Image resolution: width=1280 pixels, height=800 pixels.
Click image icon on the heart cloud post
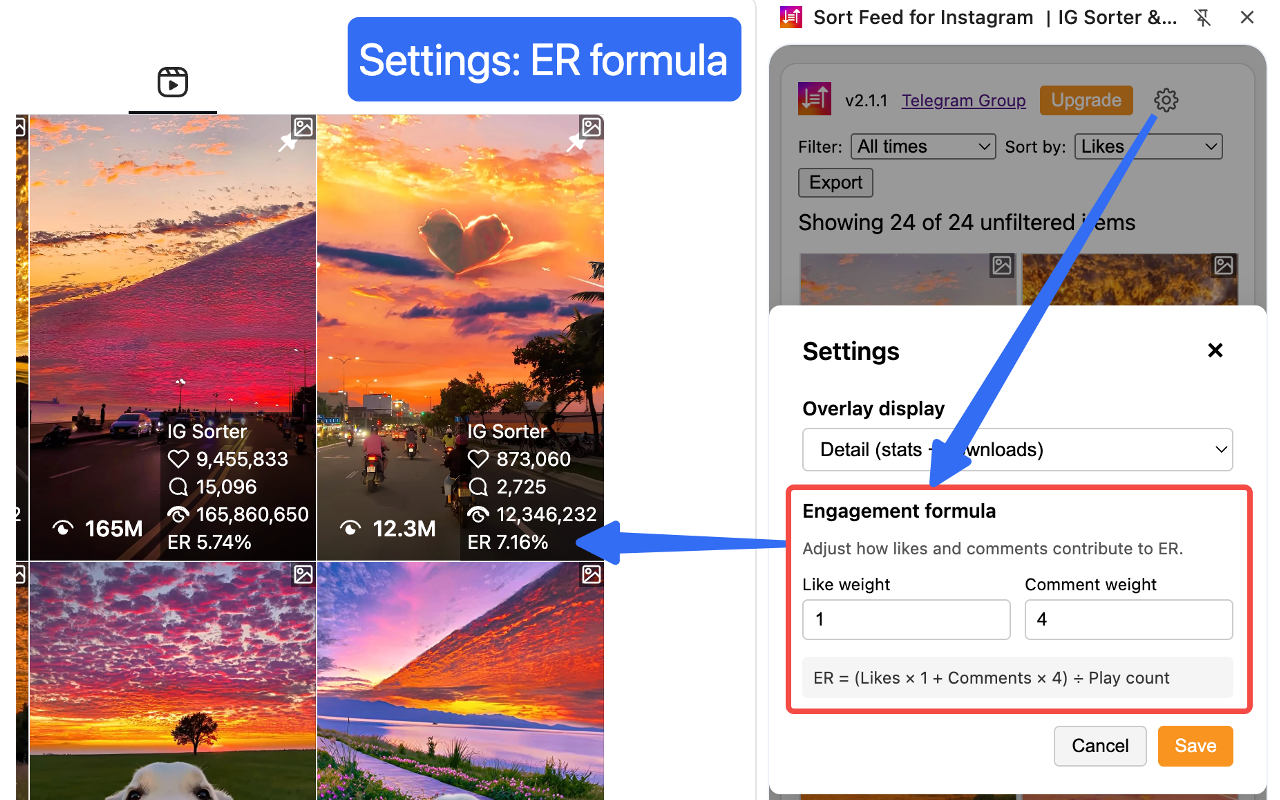[592, 127]
